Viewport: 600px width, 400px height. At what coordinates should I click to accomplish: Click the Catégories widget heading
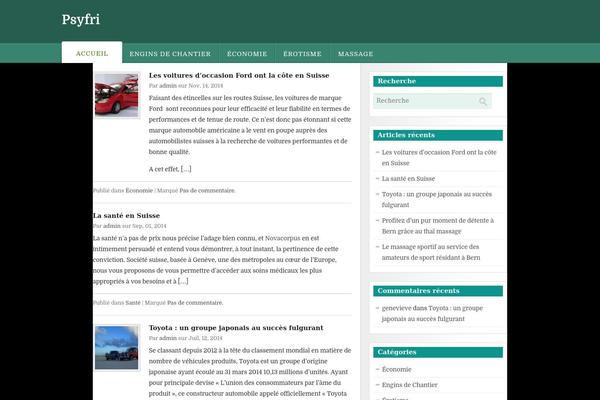438,352
